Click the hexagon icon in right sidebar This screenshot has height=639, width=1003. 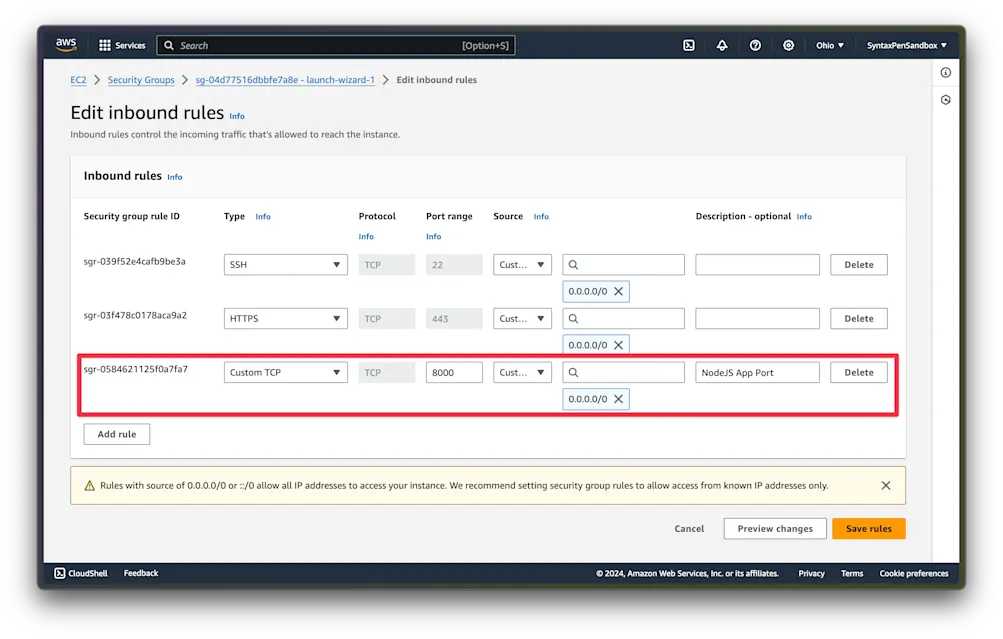pos(945,99)
